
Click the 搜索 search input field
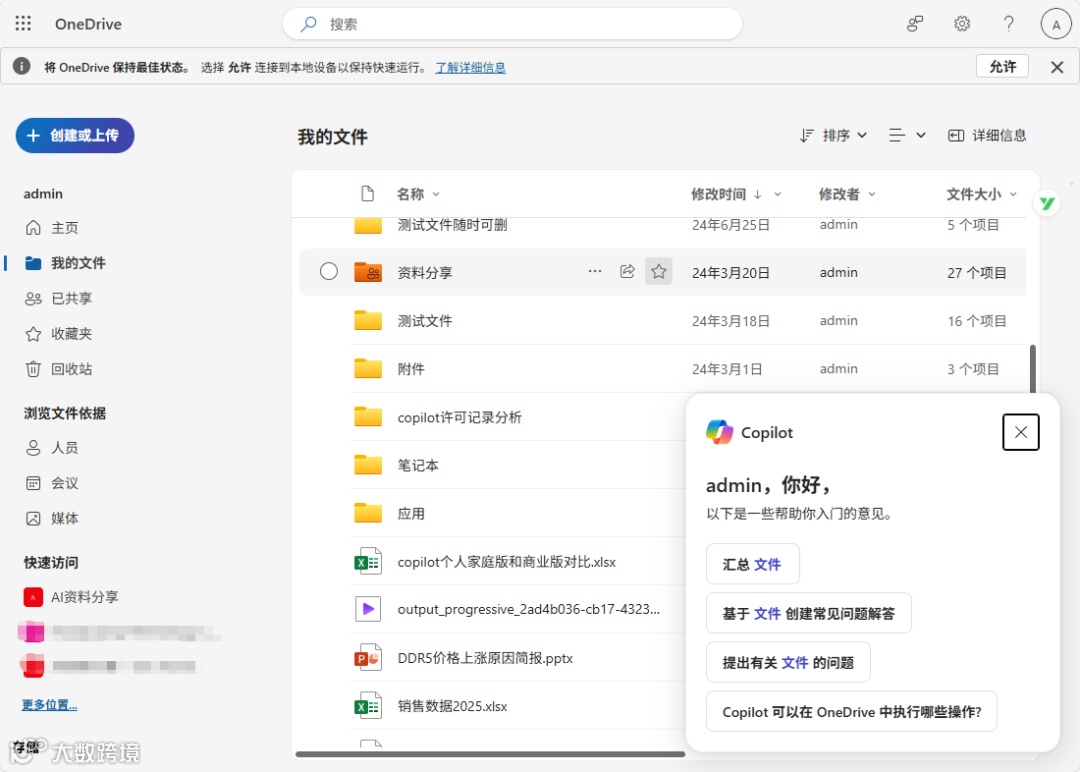click(x=512, y=24)
